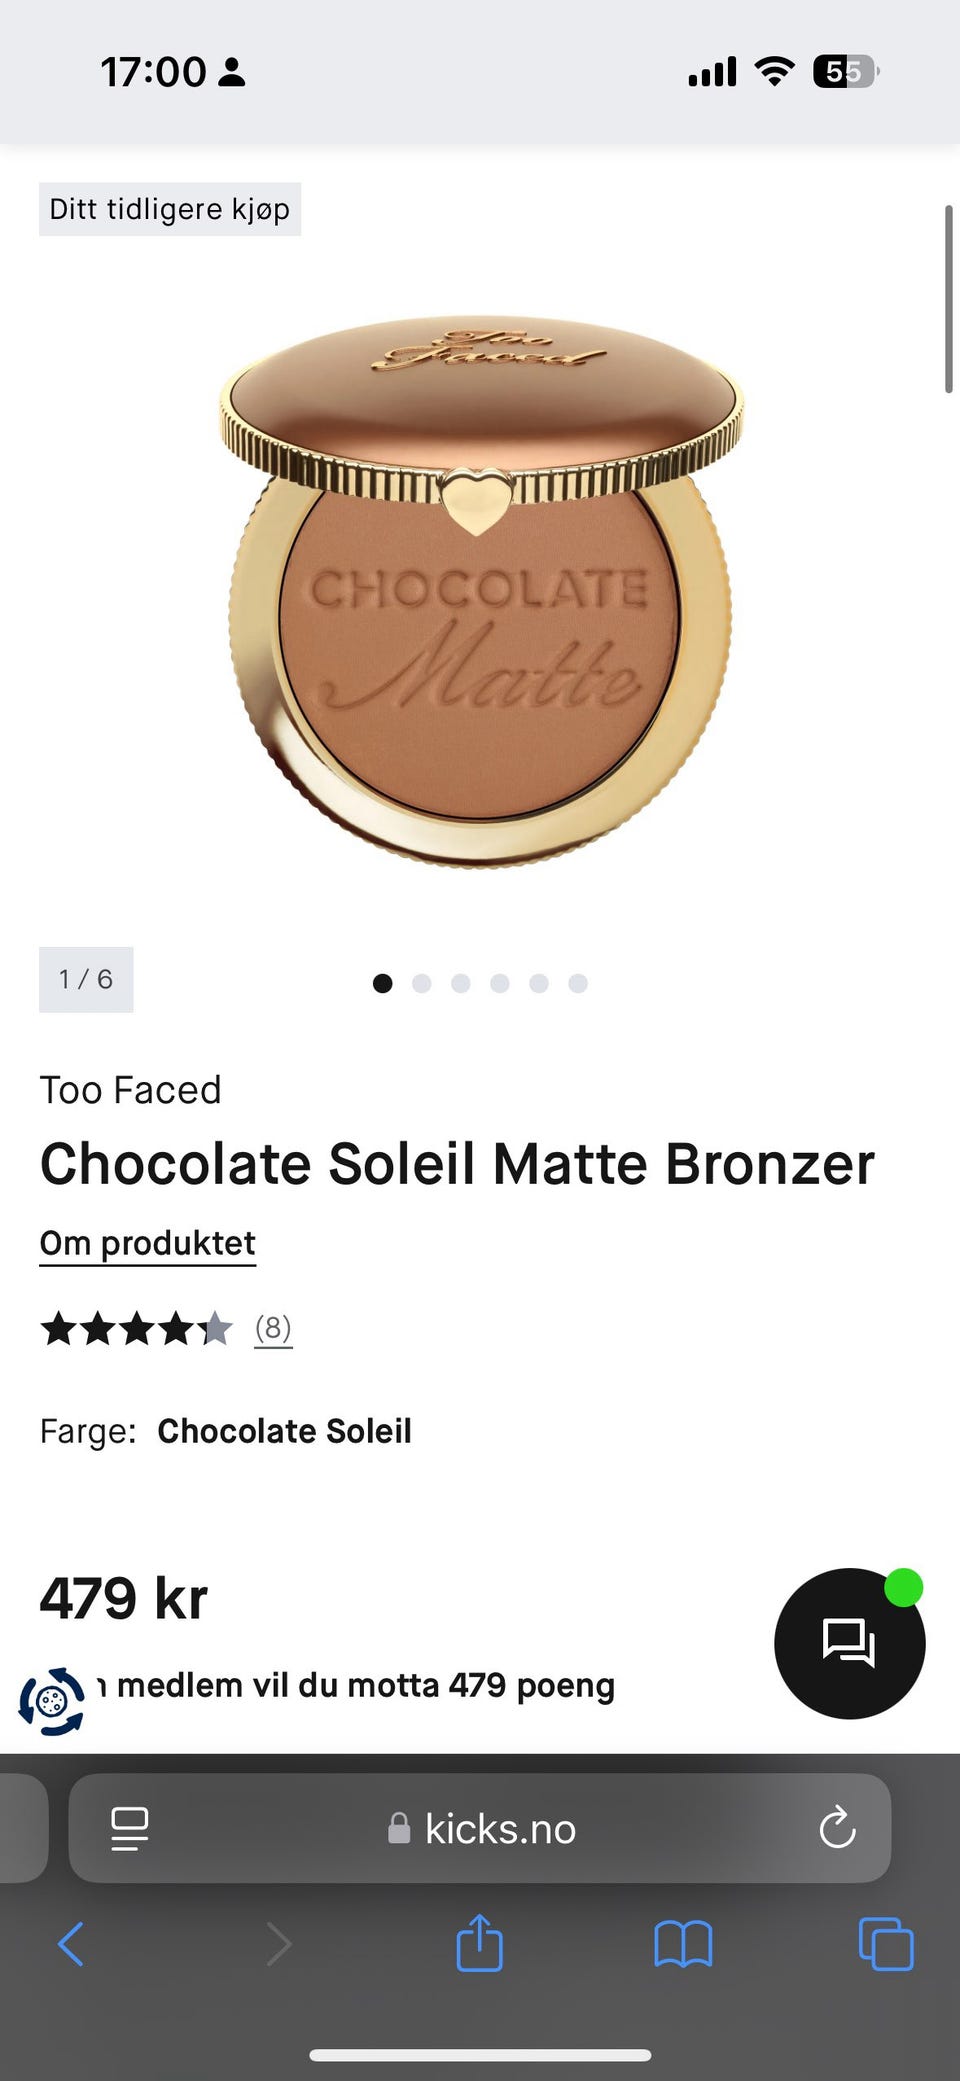Image resolution: width=960 pixels, height=2081 pixels.
Task: Open the 8 reviews link
Action: tap(273, 1328)
